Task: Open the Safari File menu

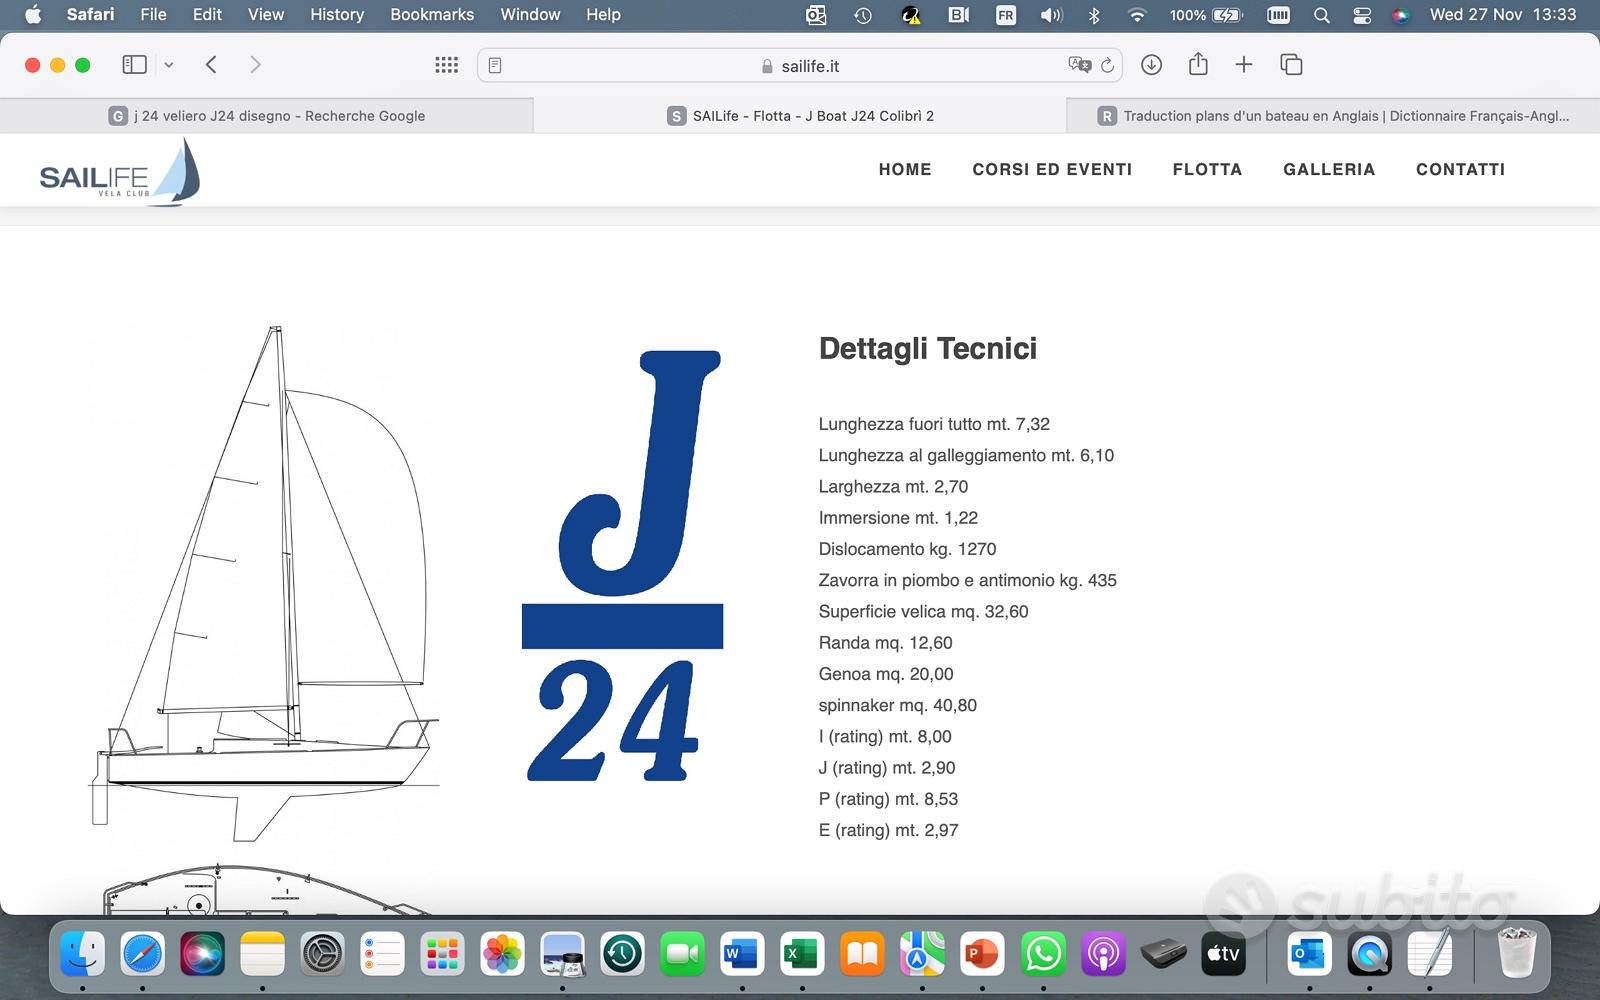Action: pos(153,15)
